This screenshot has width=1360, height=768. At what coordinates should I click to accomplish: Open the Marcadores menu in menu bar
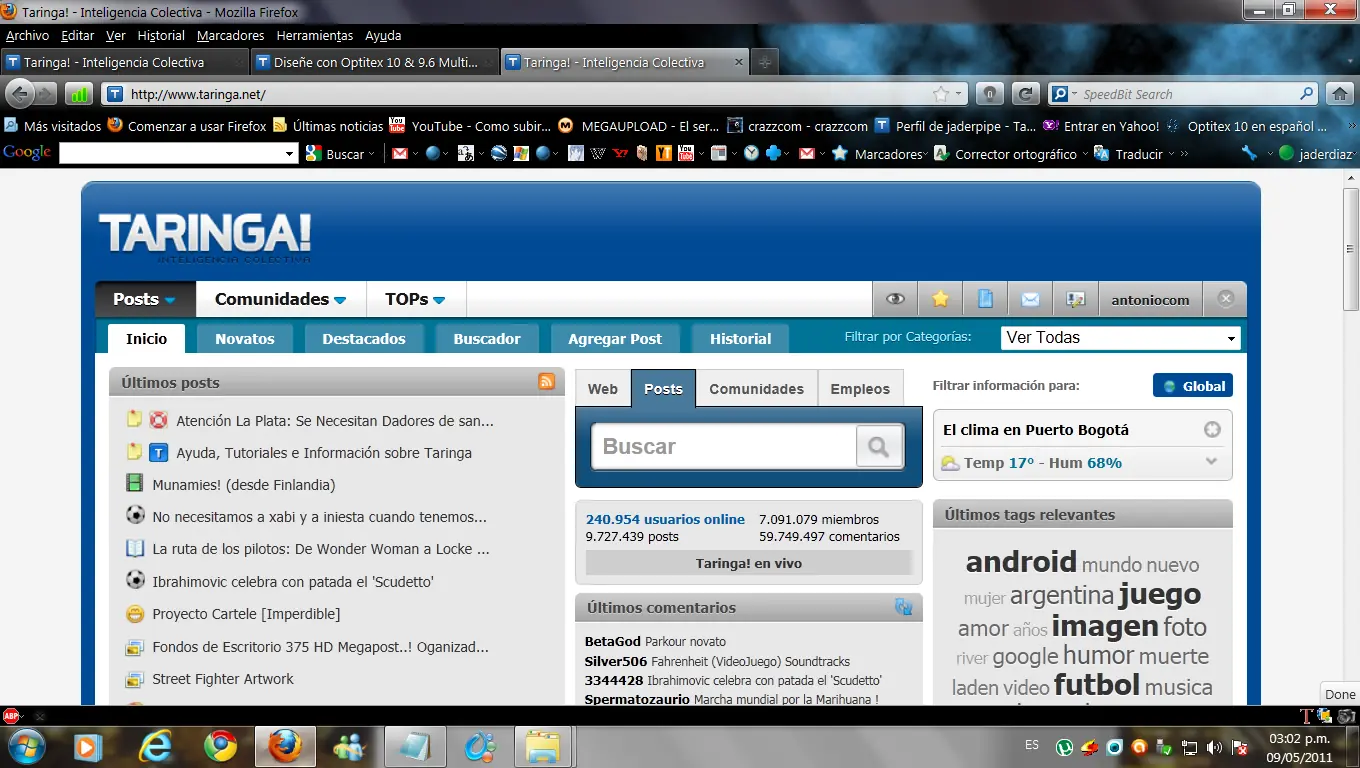tap(231, 35)
